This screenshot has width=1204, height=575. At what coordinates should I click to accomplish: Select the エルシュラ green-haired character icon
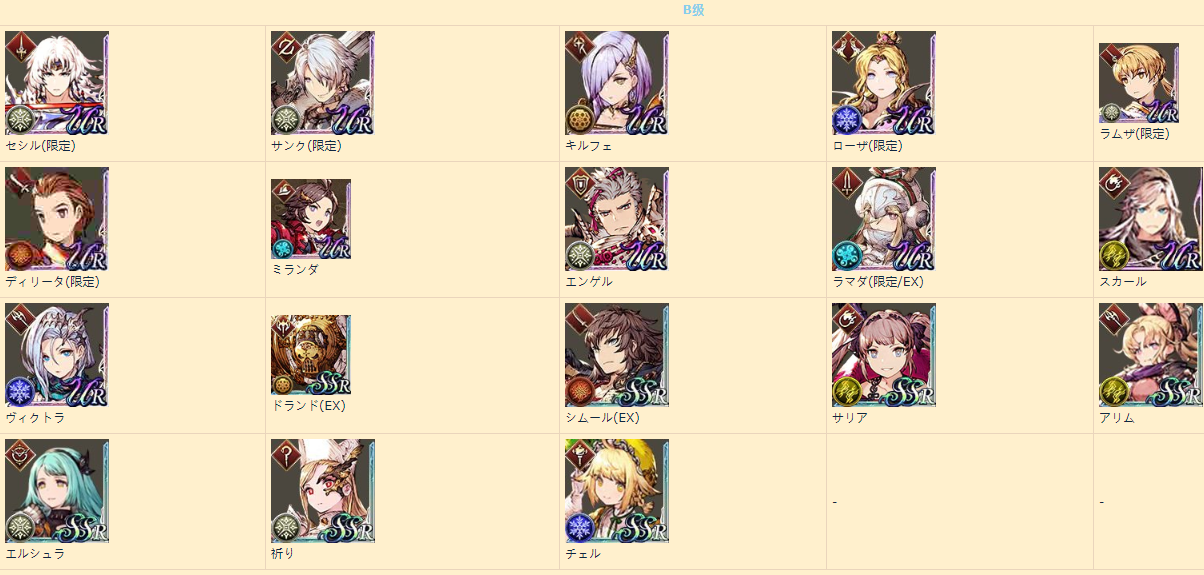(x=57, y=491)
